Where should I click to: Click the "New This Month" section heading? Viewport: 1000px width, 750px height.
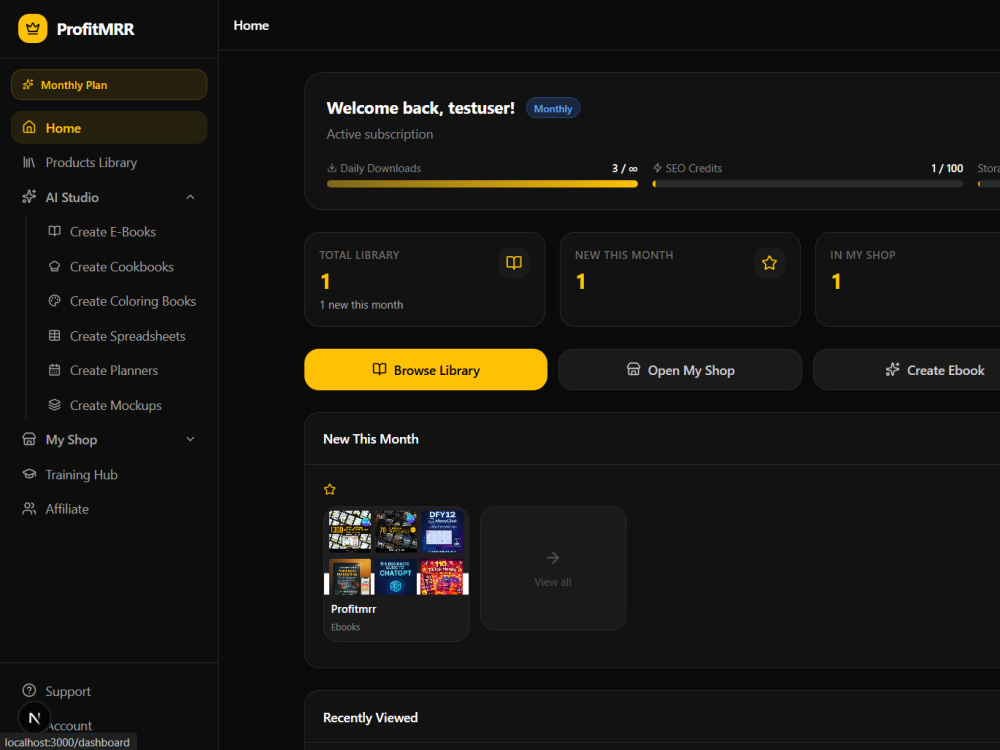coord(371,439)
